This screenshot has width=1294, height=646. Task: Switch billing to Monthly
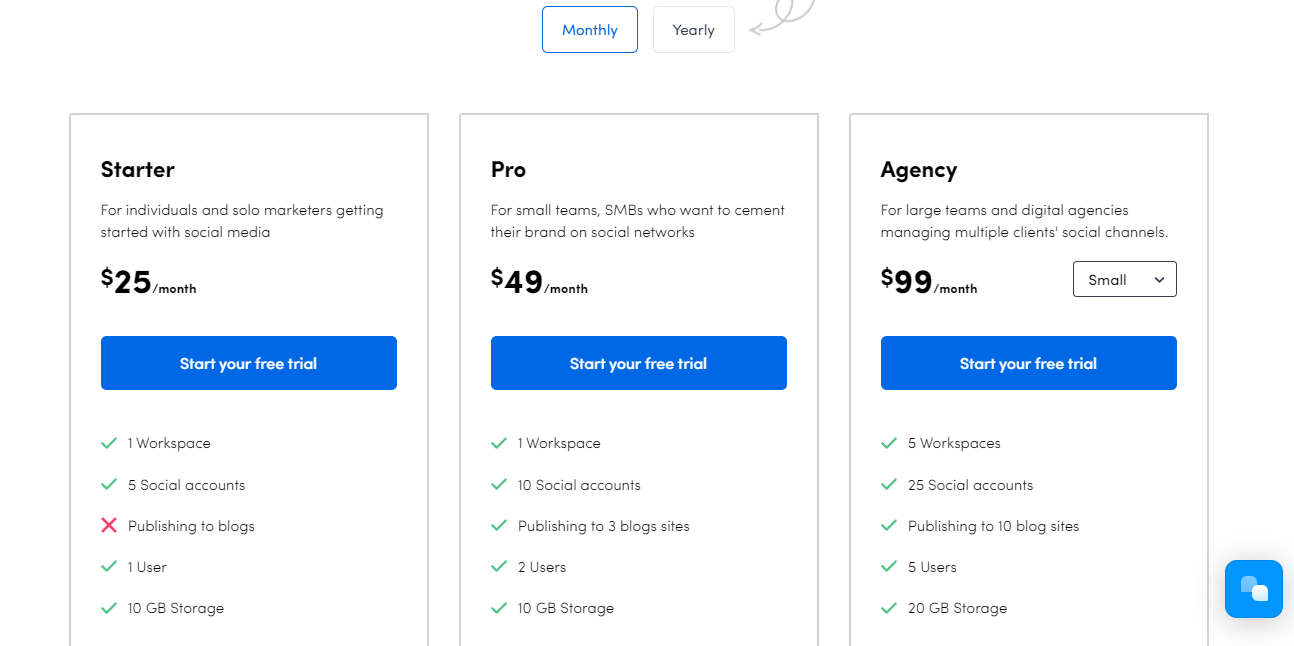click(590, 30)
